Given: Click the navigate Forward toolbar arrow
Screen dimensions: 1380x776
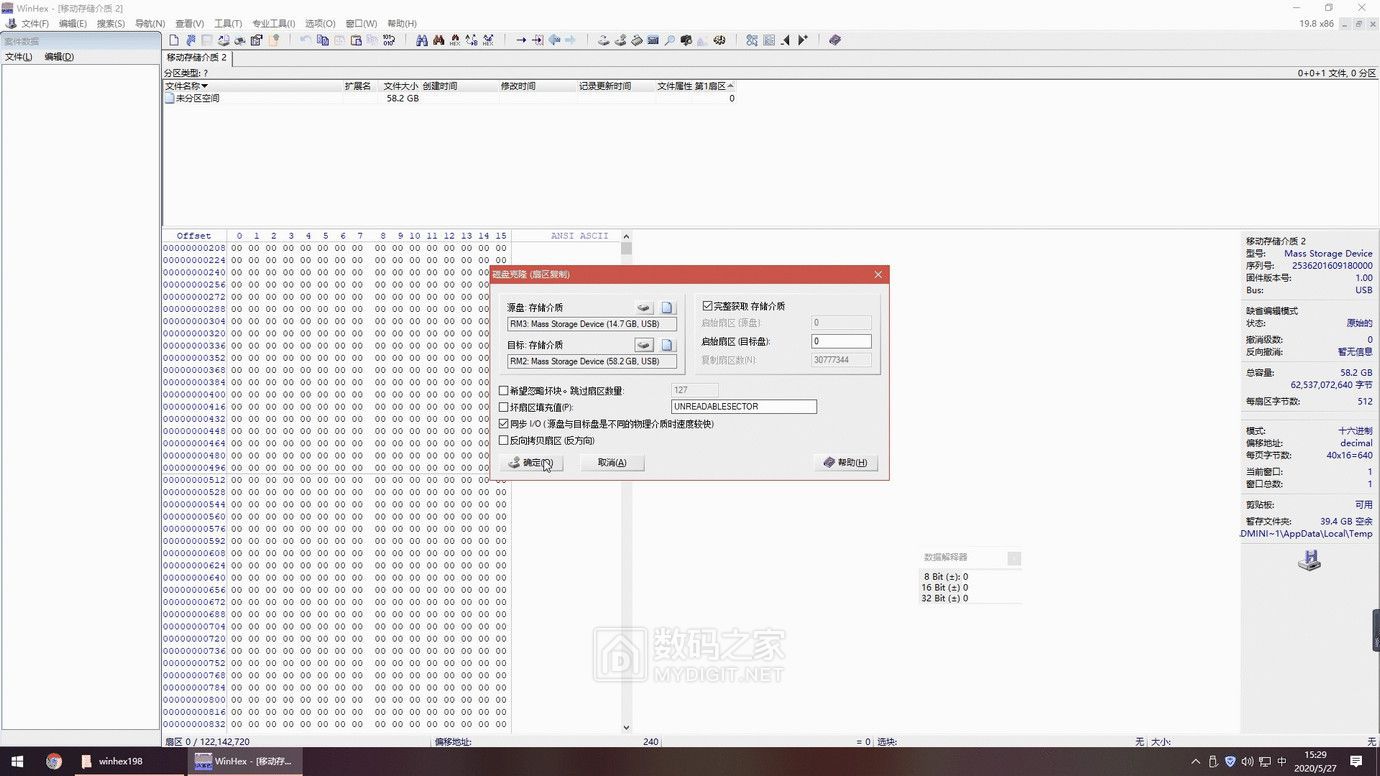Looking at the screenshot, I should (570, 40).
